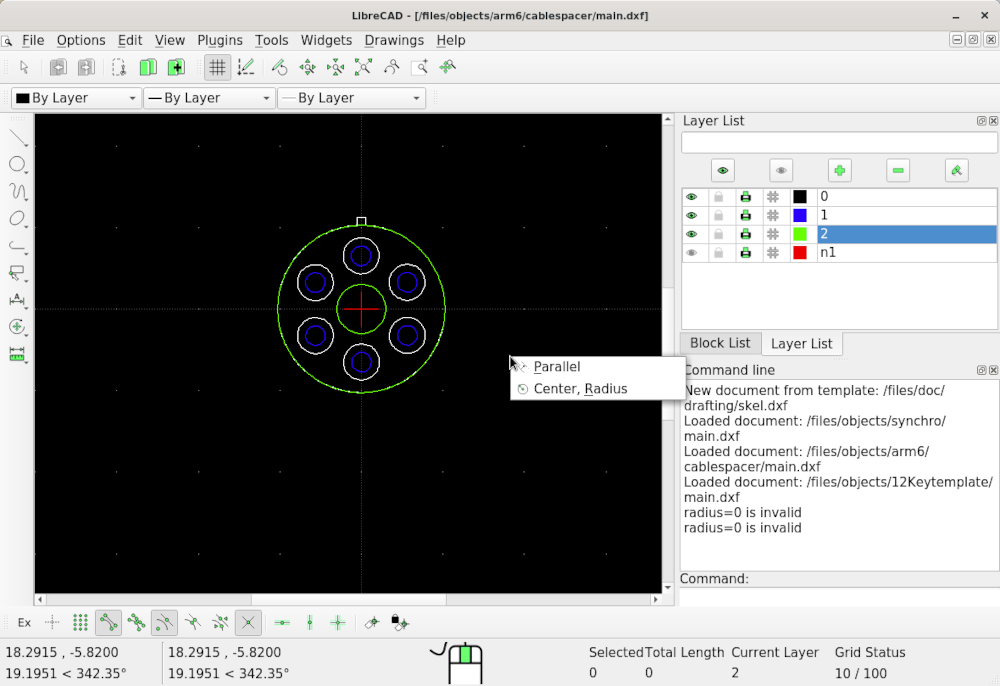Hide layer 1 with its eye toggle
The height and width of the screenshot is (686, 1000).
point(691,215)
